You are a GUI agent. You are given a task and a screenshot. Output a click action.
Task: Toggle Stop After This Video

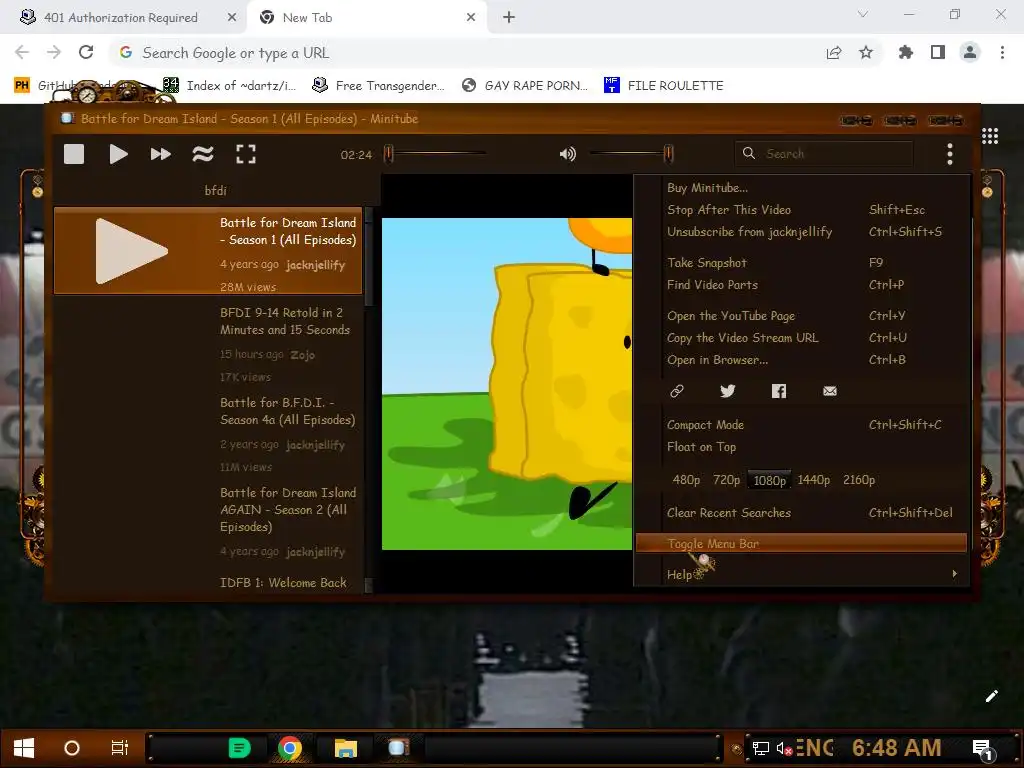[x=801, y=210]
